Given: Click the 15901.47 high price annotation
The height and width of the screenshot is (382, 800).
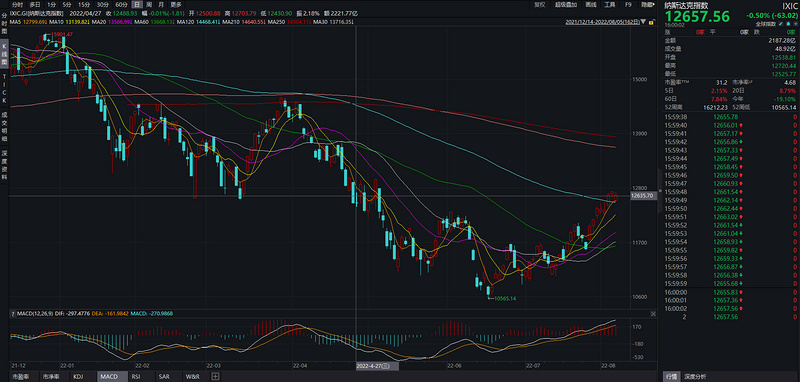Looking at the screenshot, I should point(62,34).
